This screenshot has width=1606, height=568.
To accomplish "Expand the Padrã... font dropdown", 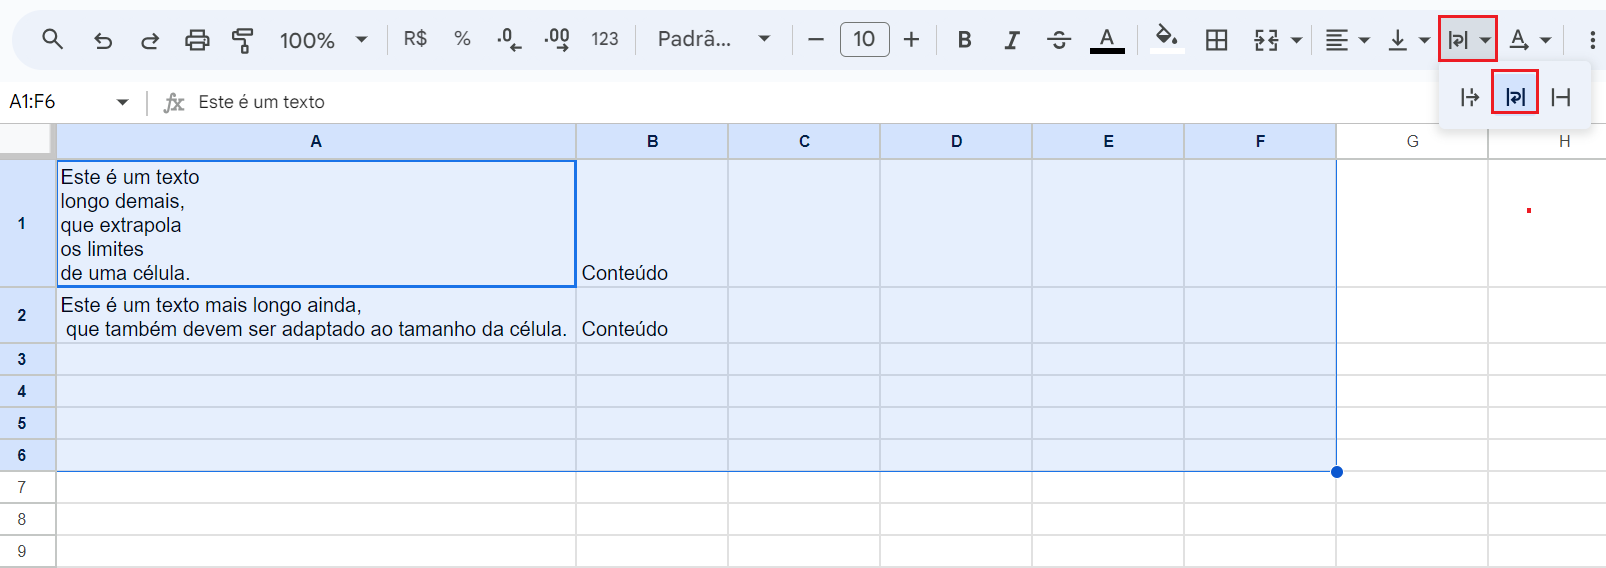I will (x=714, y=40).
